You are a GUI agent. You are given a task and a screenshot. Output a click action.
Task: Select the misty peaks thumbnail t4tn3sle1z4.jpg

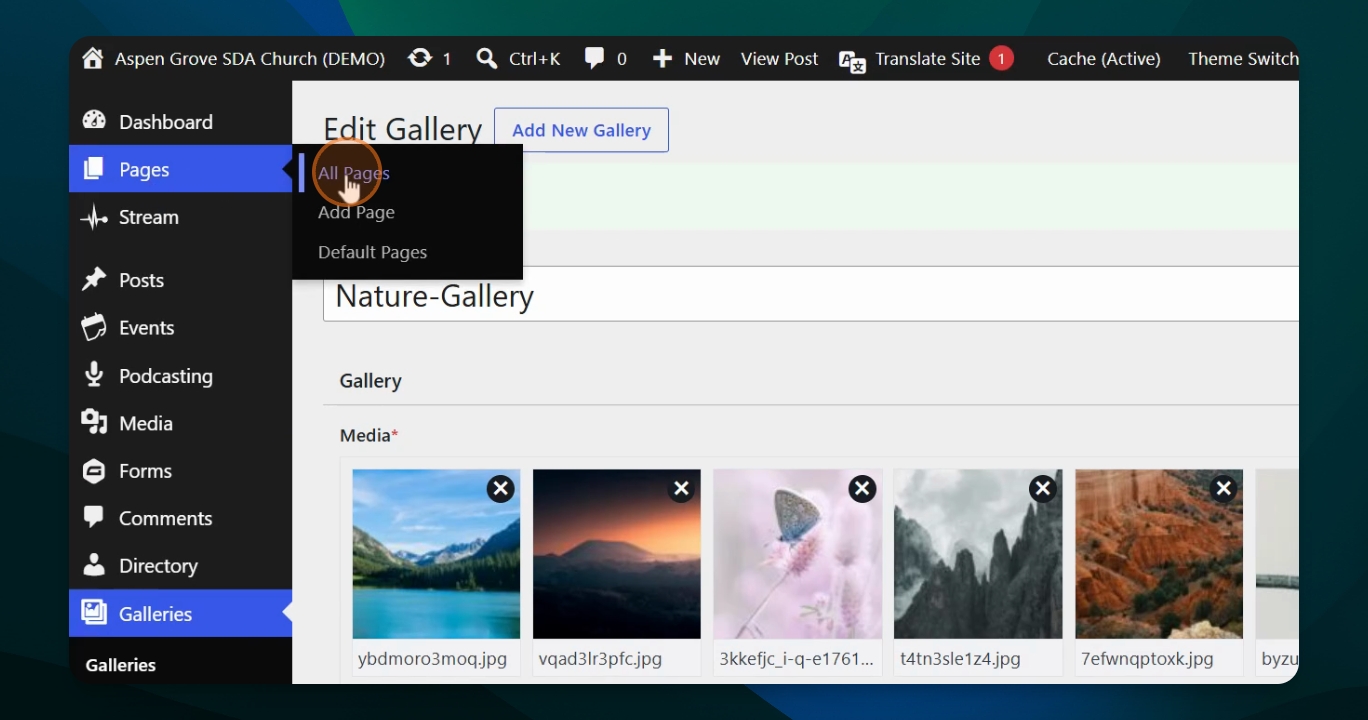[x=978, y=554]
